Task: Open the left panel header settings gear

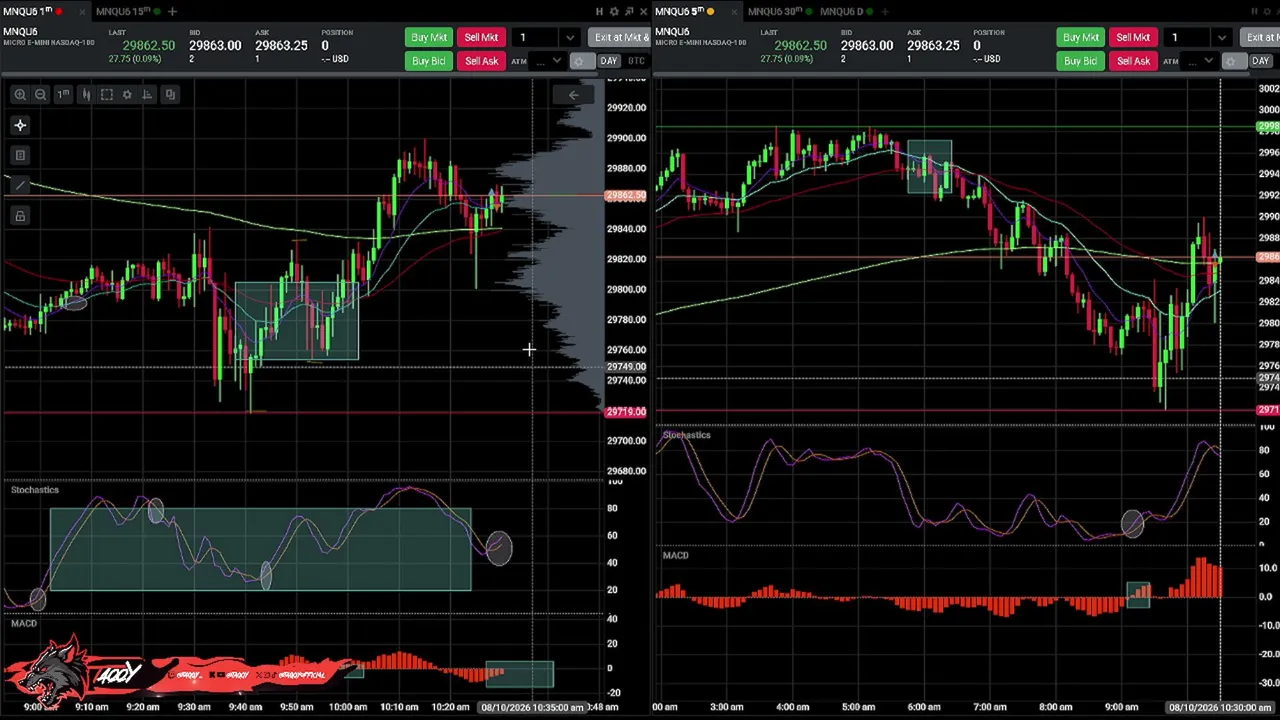Action: click(615, 11)
